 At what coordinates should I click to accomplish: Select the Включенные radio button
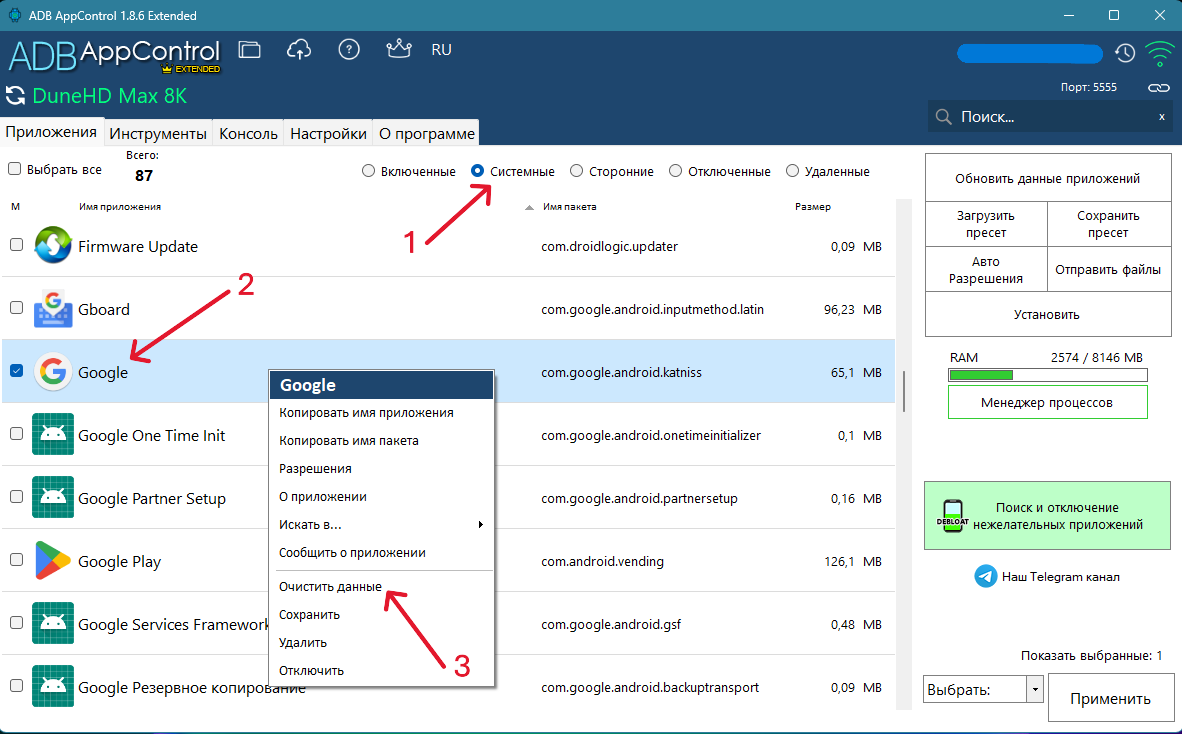point(368,171)
